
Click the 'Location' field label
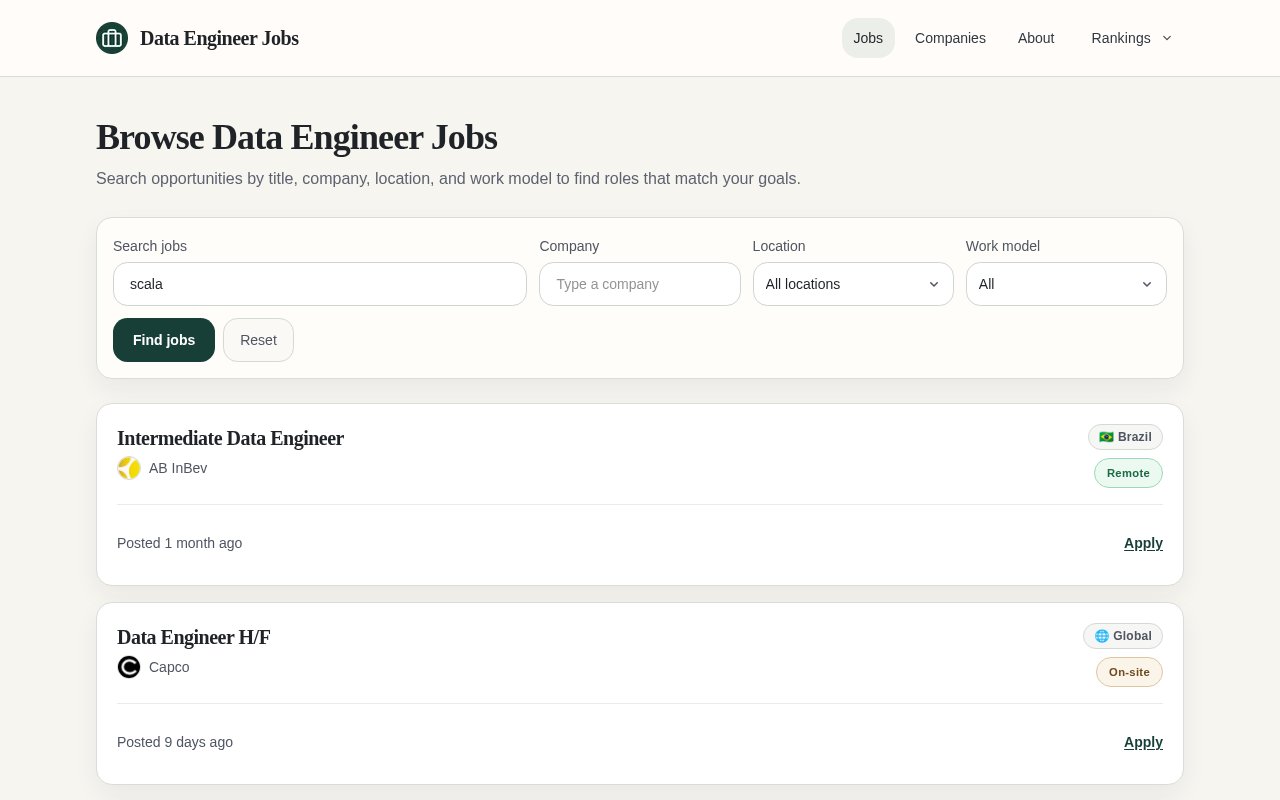779,246
